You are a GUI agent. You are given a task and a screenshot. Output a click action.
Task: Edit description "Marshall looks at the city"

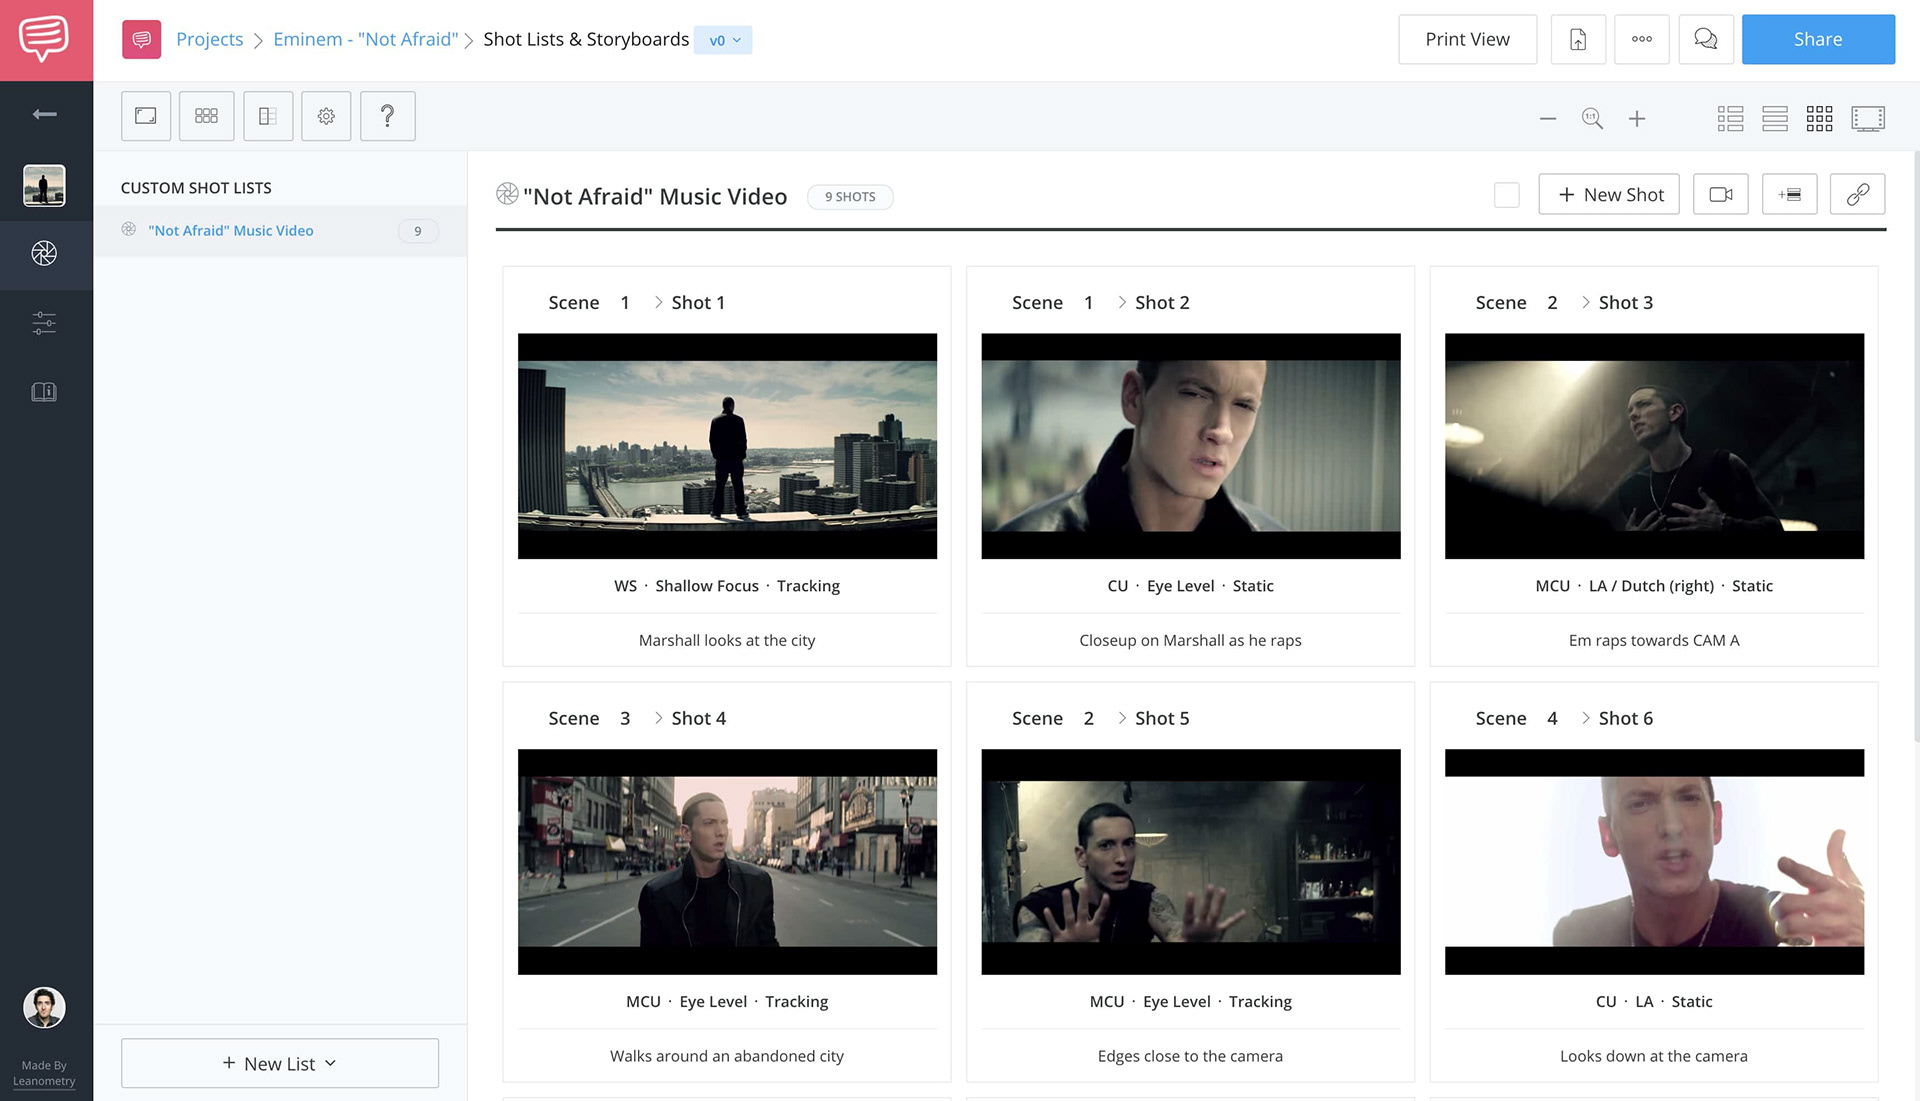(727, 640)
